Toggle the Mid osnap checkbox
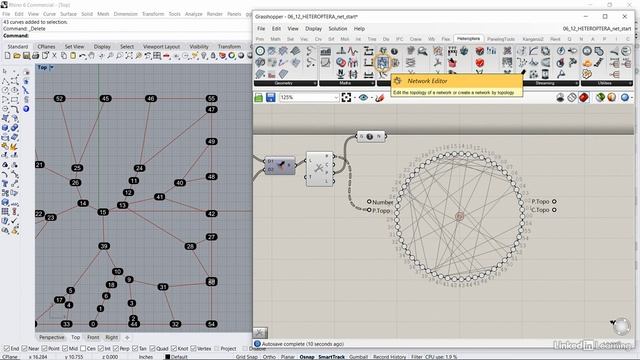 (65, 349)
